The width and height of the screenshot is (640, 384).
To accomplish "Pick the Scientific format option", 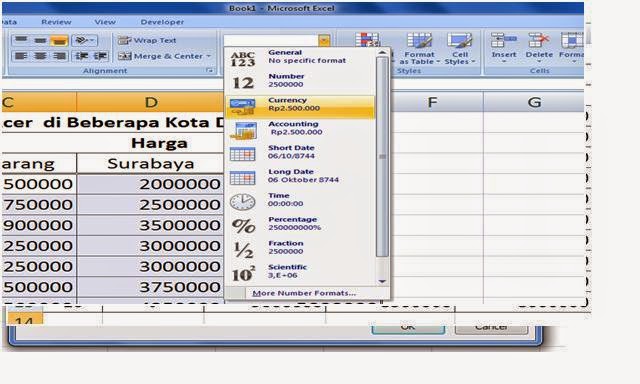I will click(x=300, y=273).
